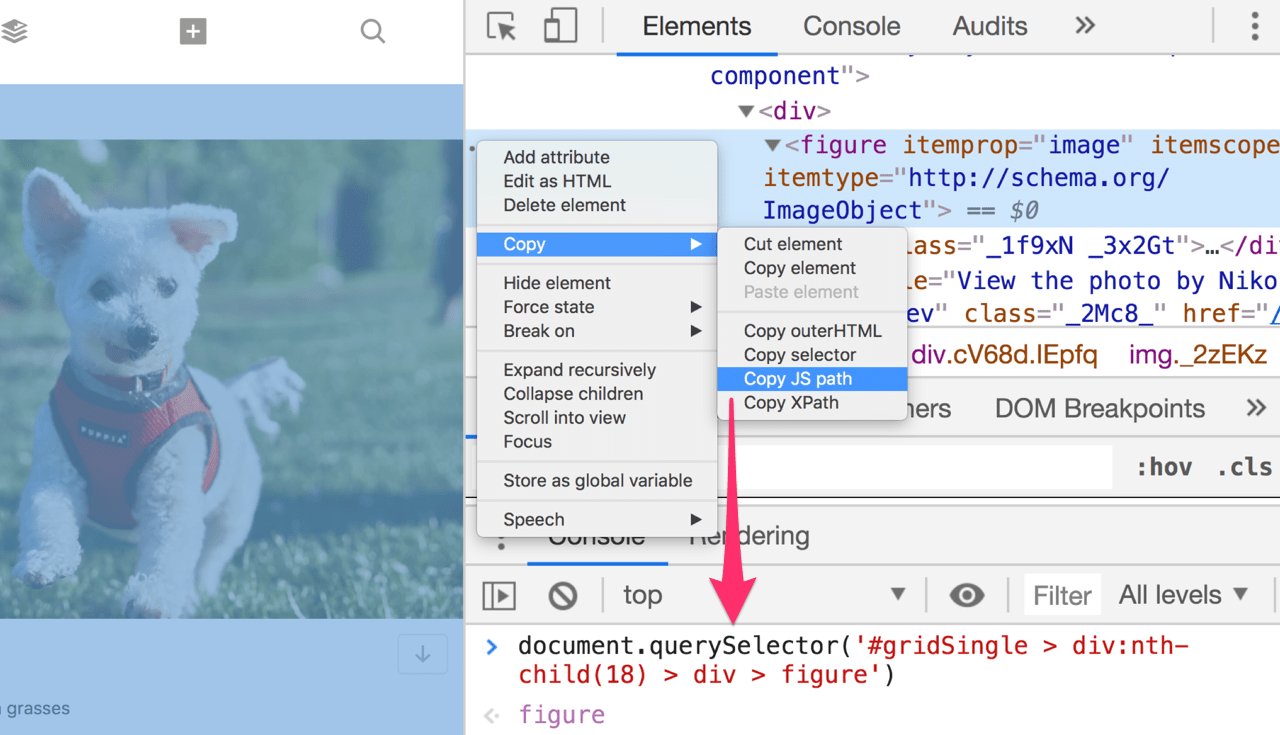Viewport: 1280px width, 735px height.
Task: Toggle the :hov element state button
Action: (x=1164, y=467)
